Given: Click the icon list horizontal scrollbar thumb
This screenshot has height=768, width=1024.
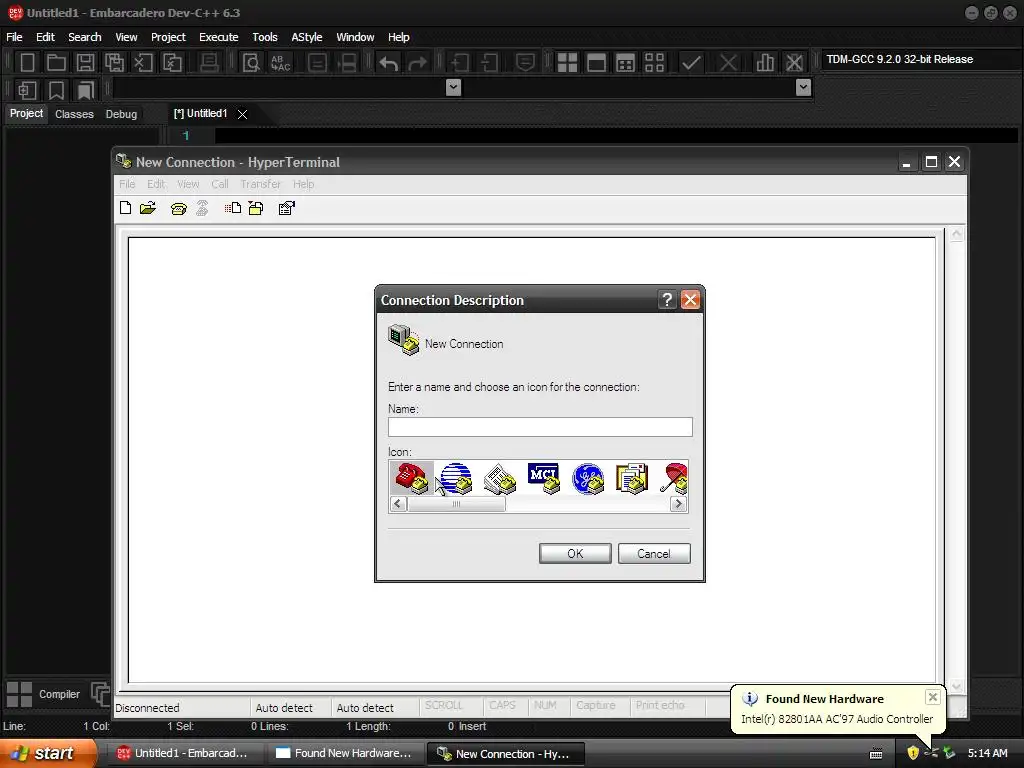Looking at the screenshot, I should coord(456,504).
